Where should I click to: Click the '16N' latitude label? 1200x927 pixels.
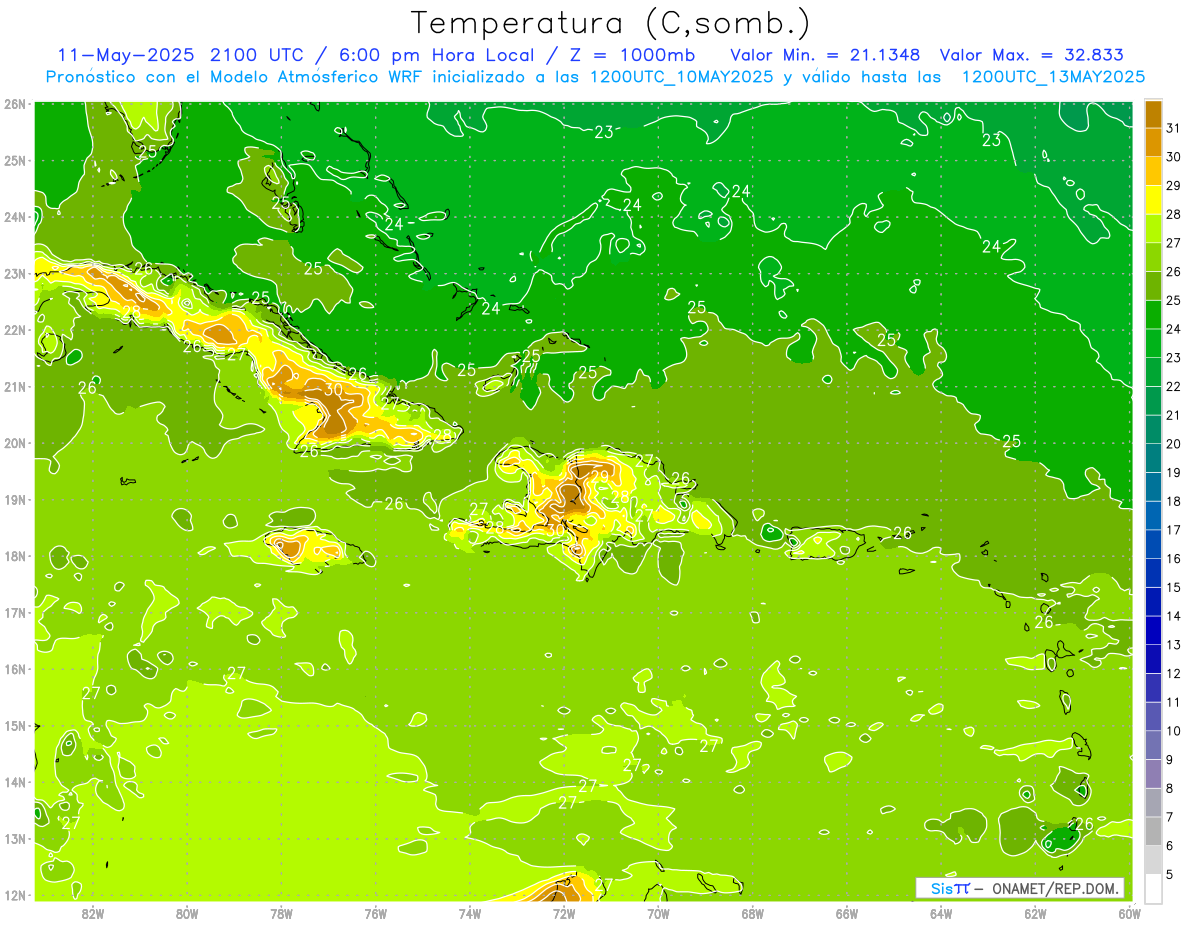[x=14, y=669]
